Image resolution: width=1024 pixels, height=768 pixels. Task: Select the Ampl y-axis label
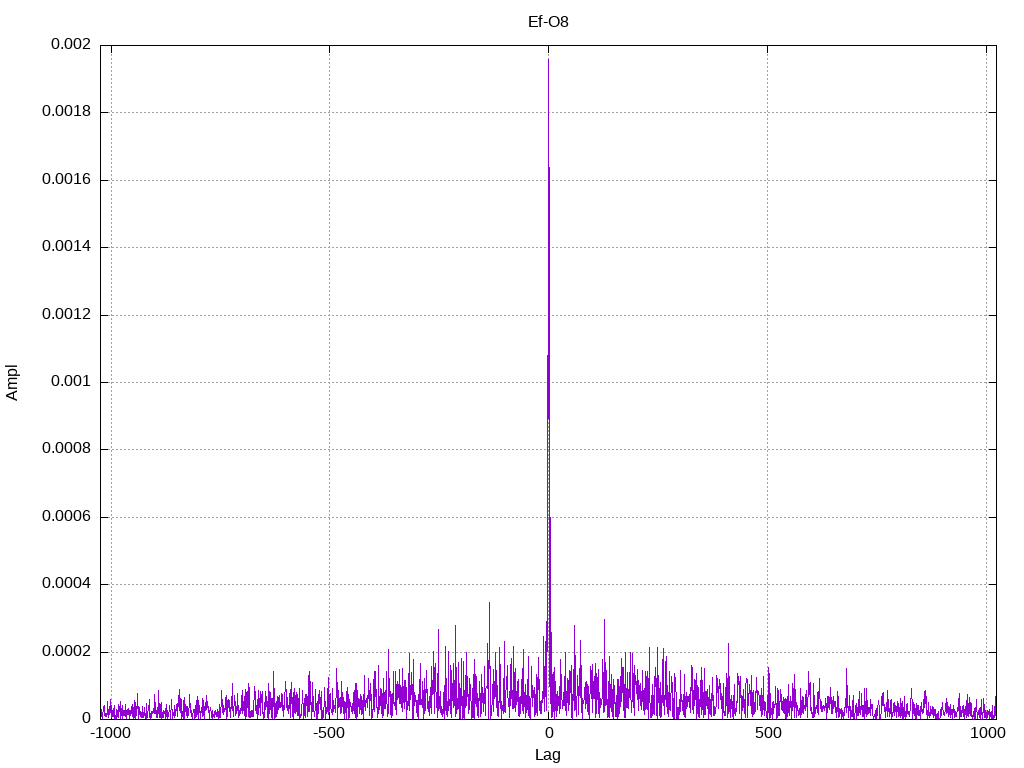[x=12, y=382]
